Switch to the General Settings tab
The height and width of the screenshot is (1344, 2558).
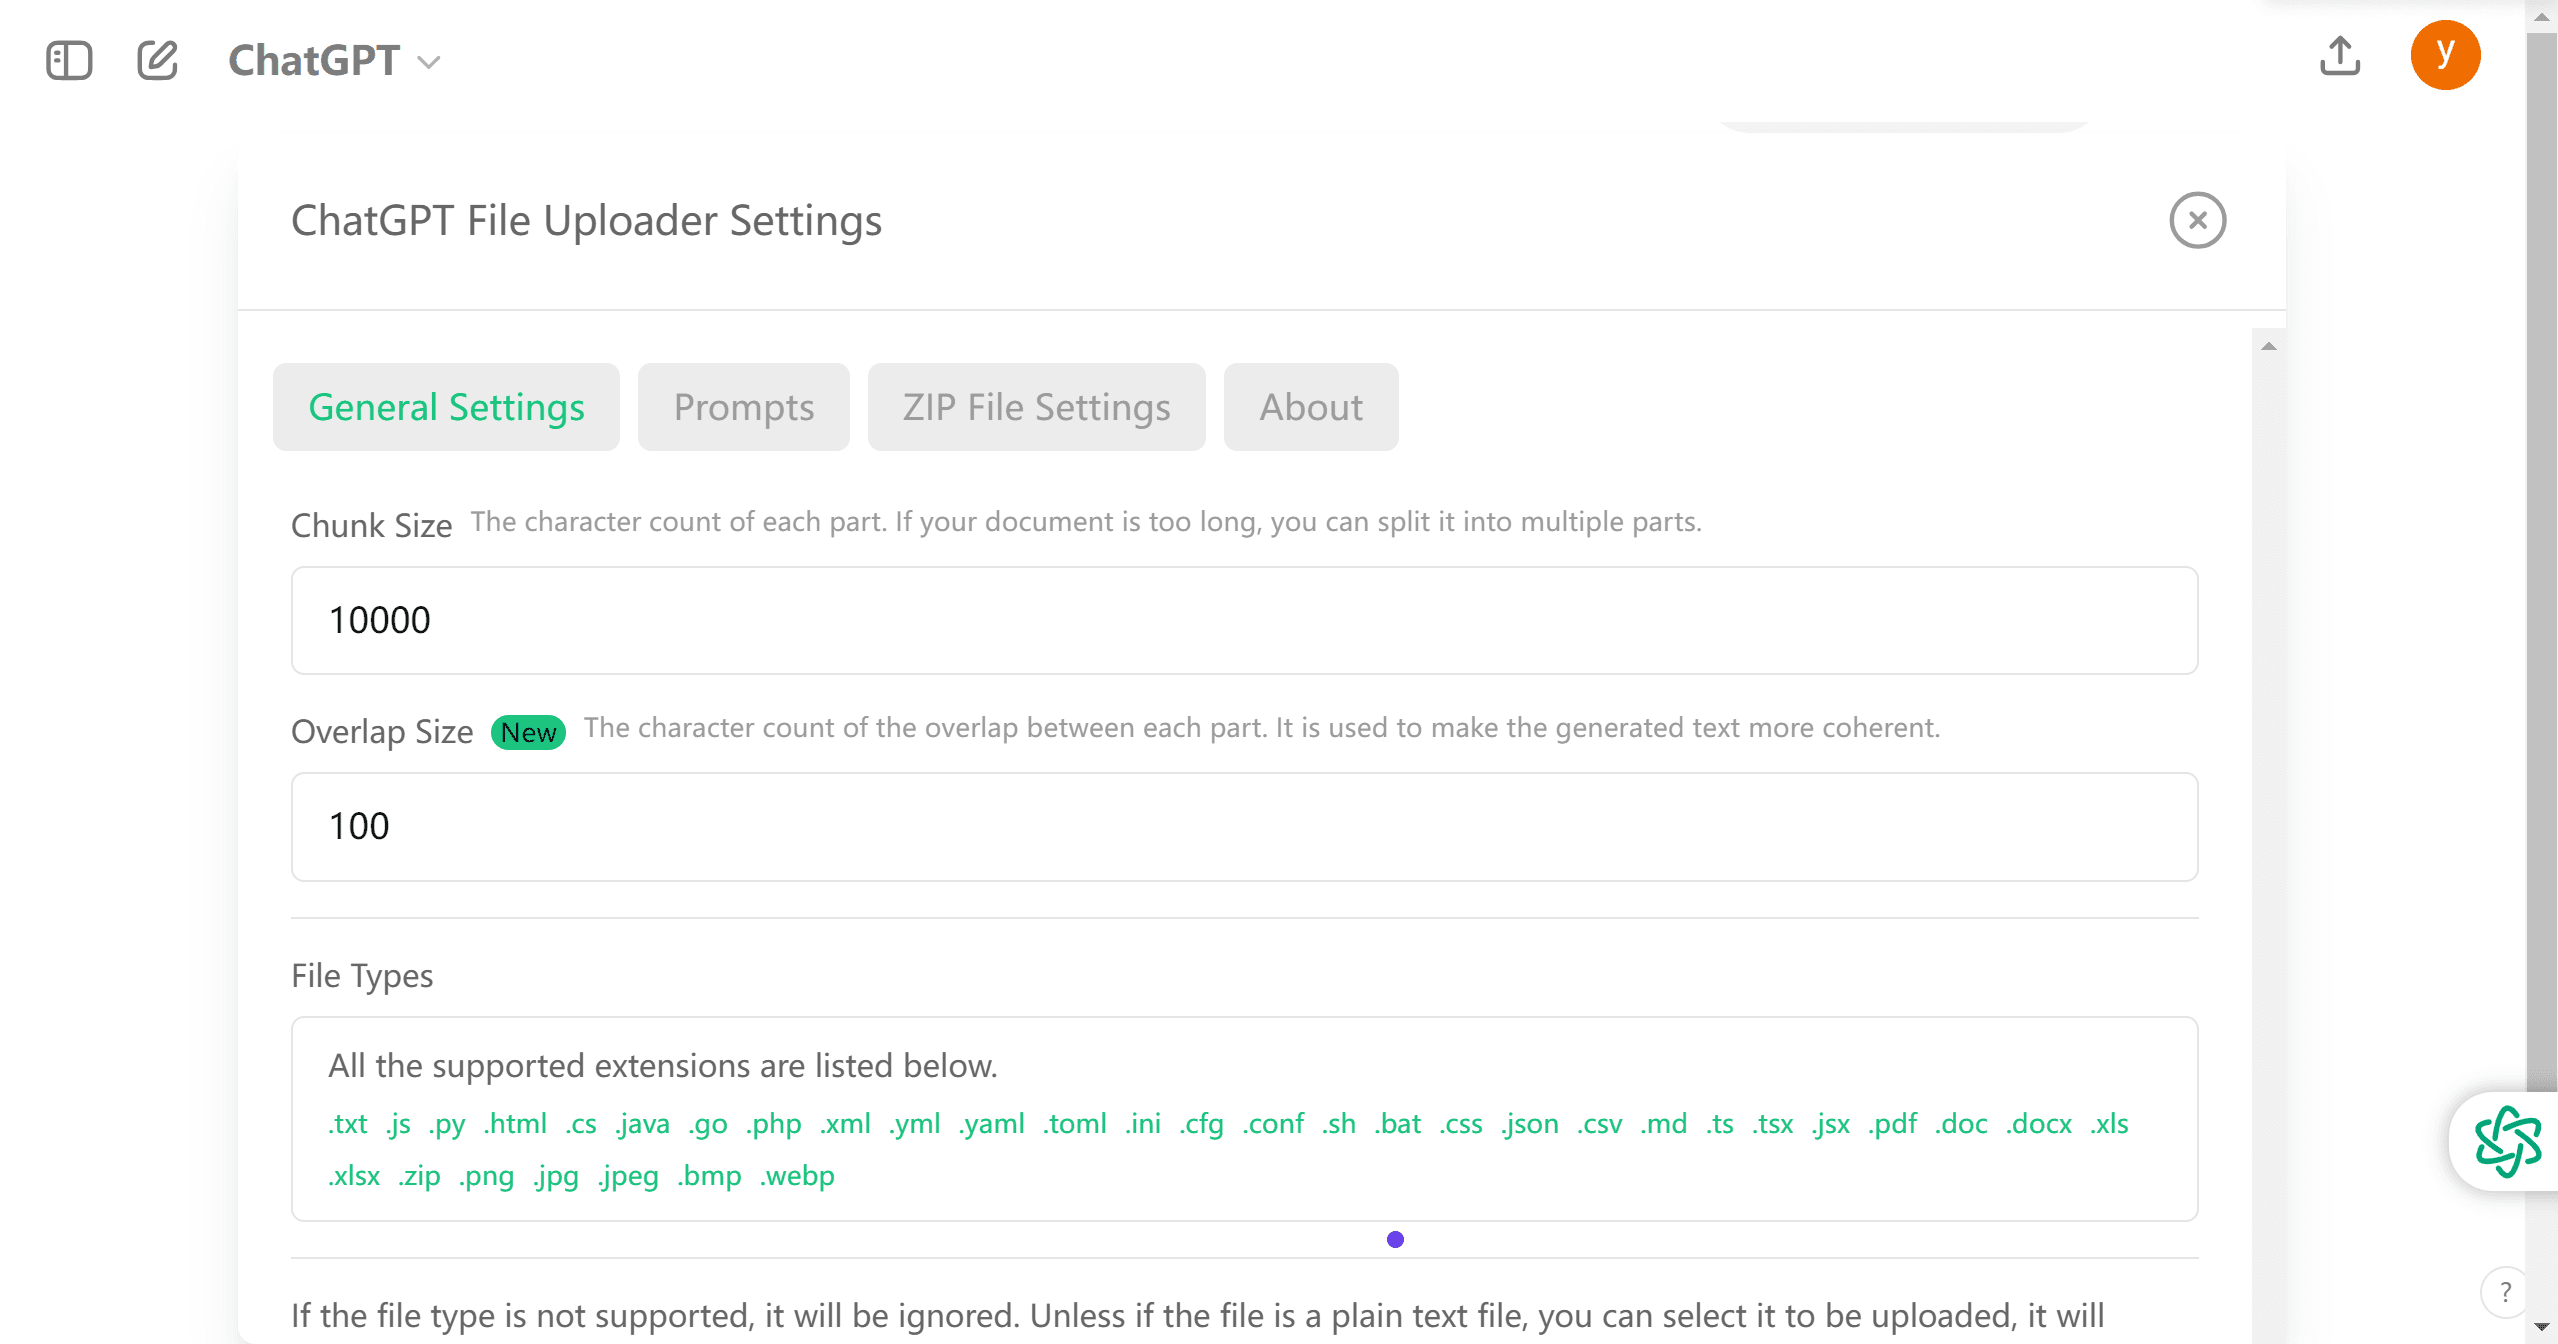pyautogui.click(x=446, y=407)
